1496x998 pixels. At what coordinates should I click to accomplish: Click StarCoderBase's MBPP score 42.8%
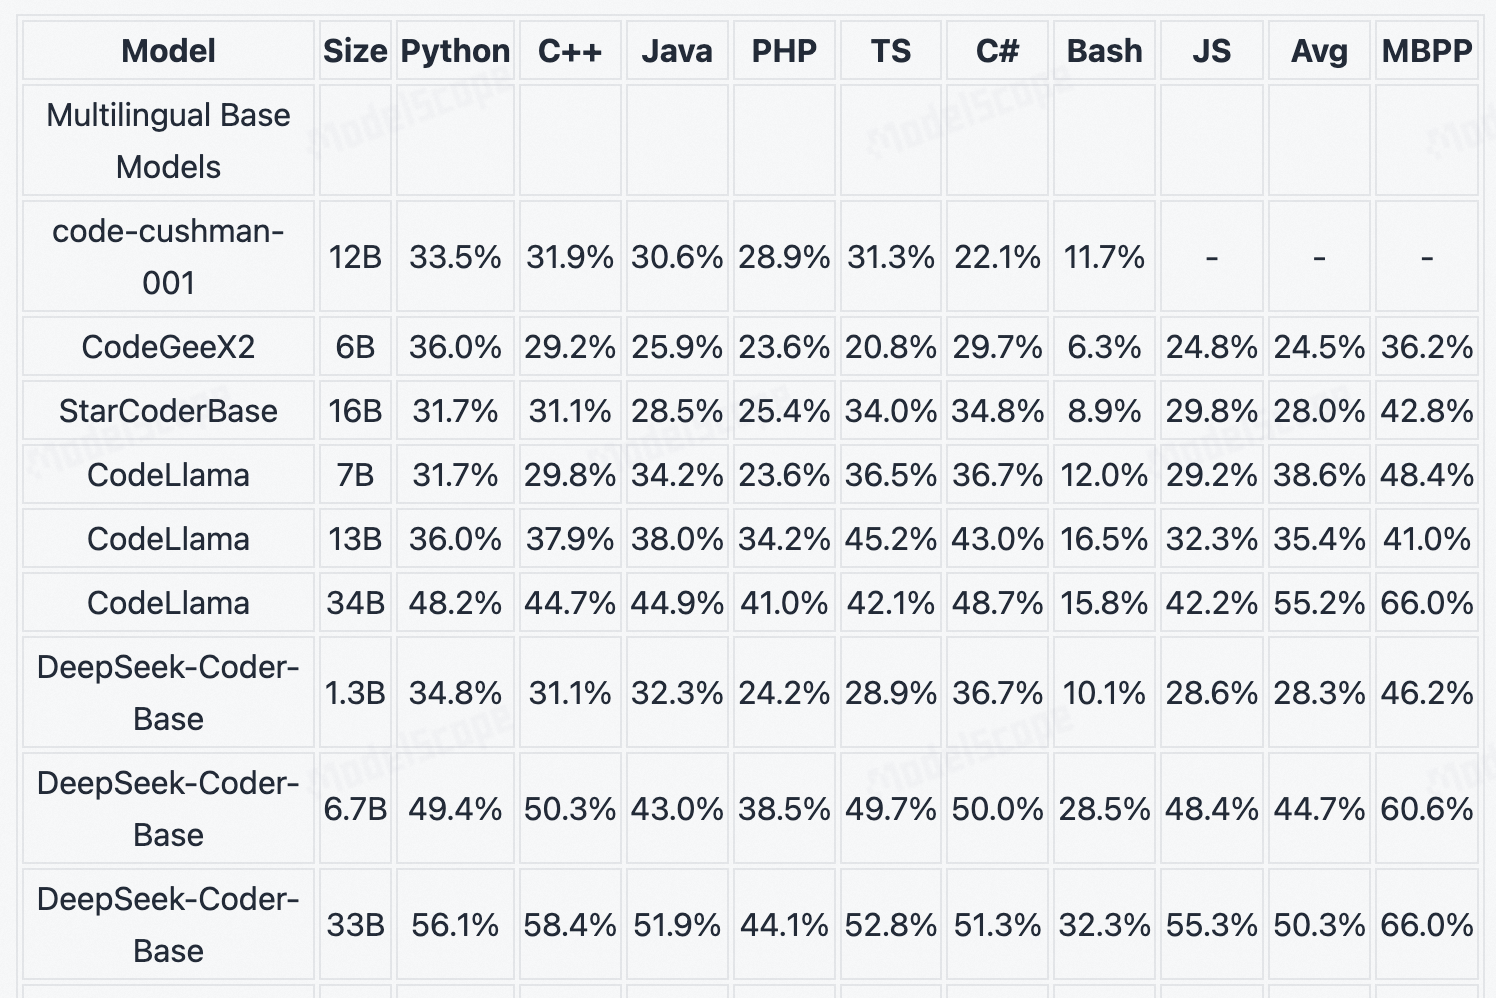[x=1427, y=411]
